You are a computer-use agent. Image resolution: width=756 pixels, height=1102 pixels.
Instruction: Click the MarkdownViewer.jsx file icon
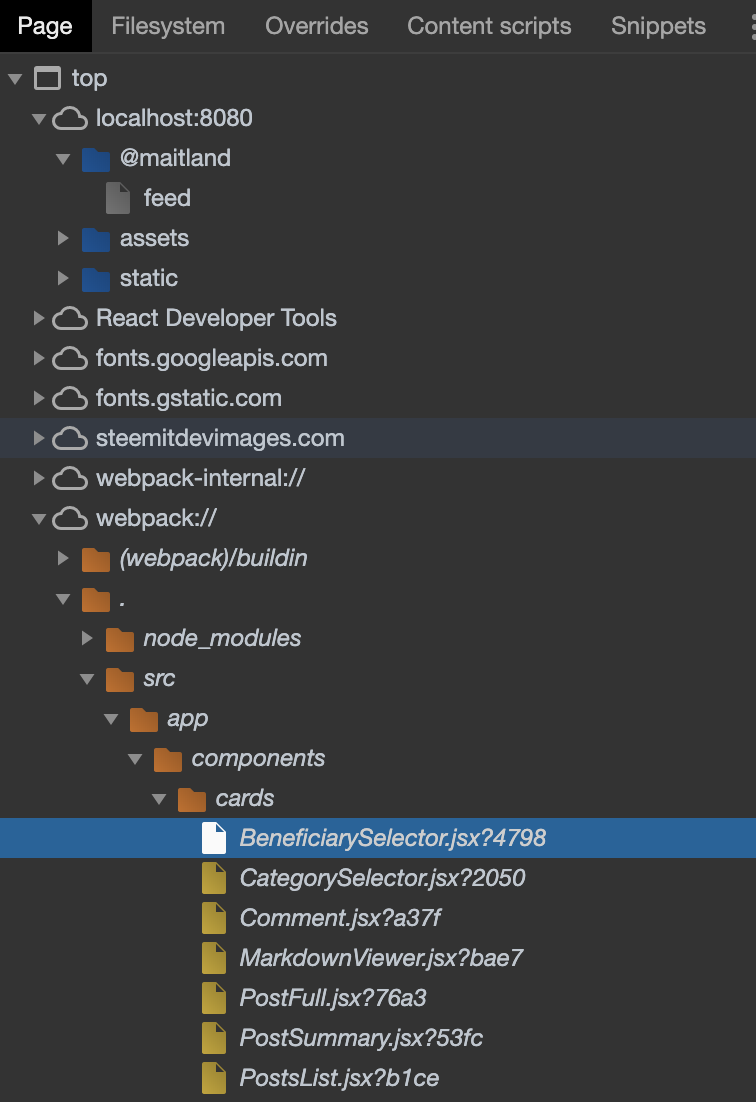(x=214, y=959)
